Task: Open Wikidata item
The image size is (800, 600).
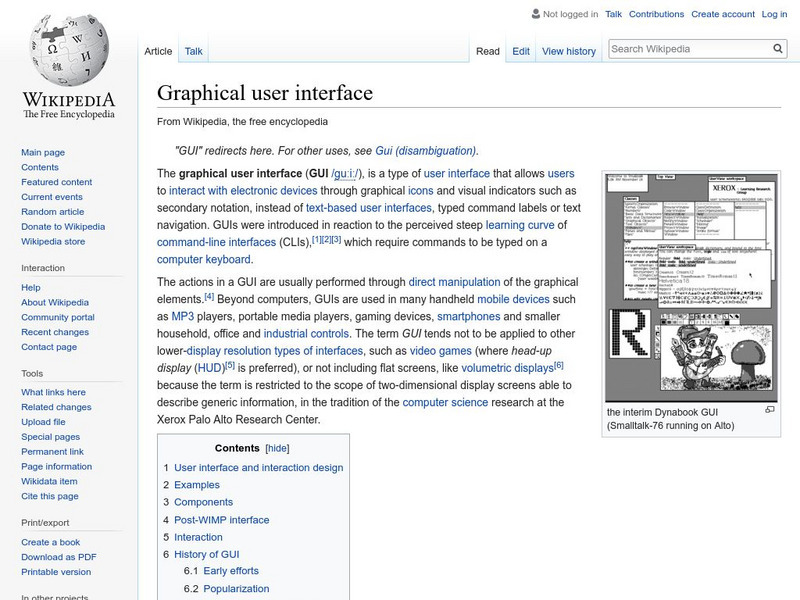Action: click(49, 481)
